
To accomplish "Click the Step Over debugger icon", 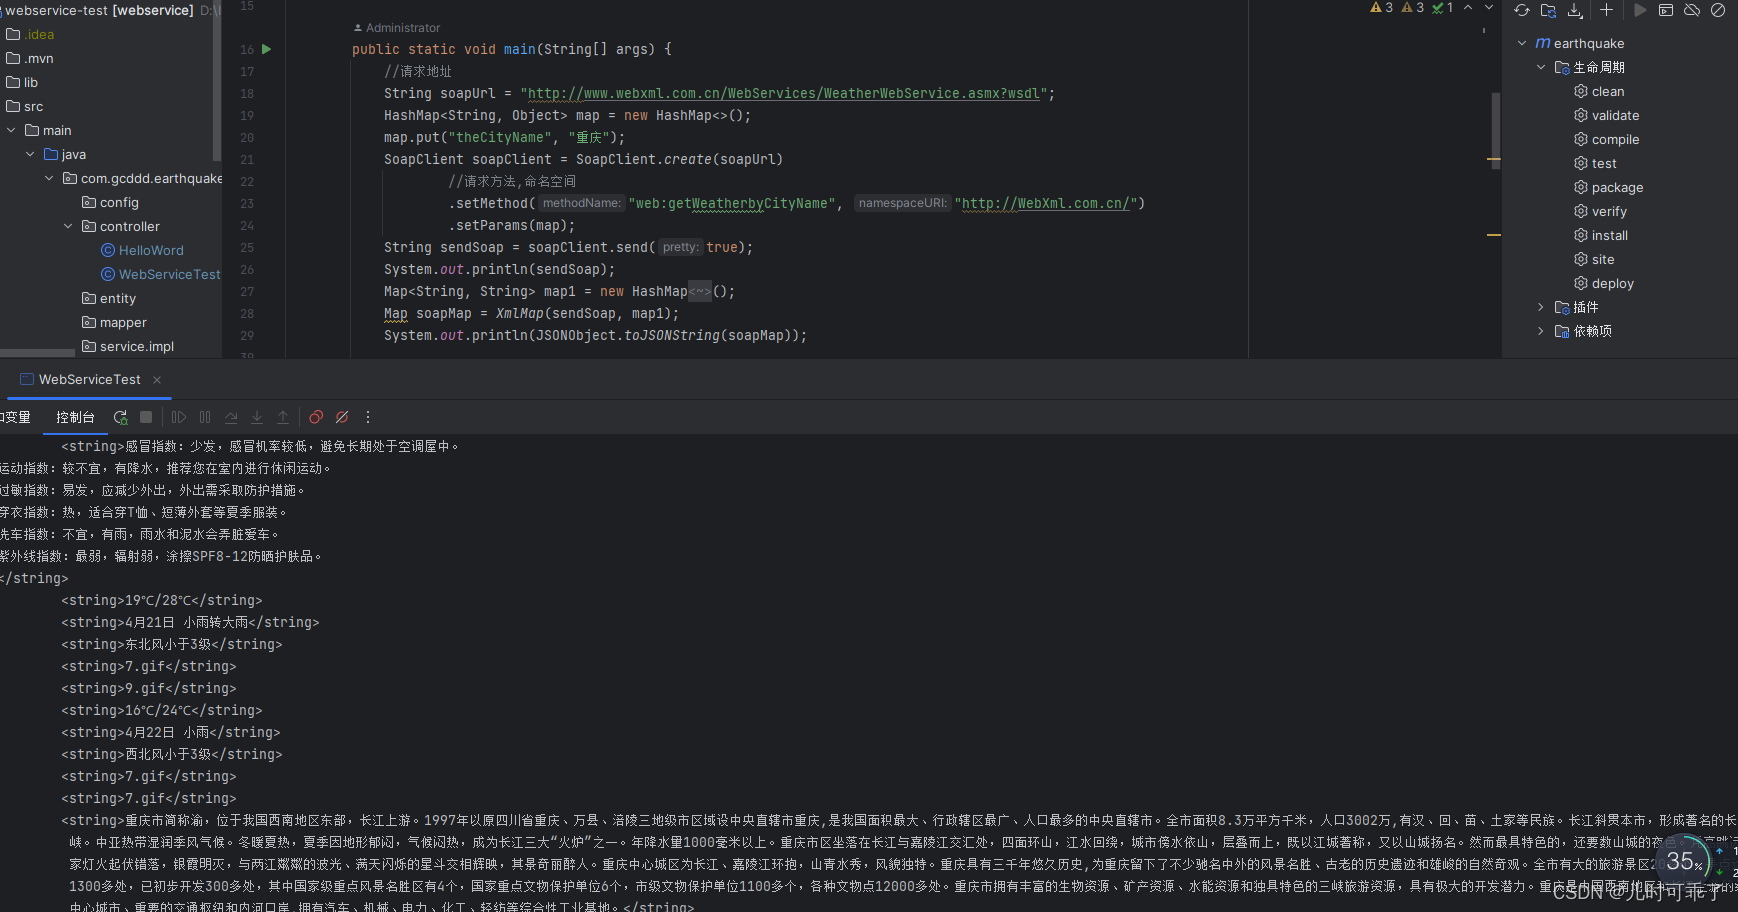I will 231,417.
